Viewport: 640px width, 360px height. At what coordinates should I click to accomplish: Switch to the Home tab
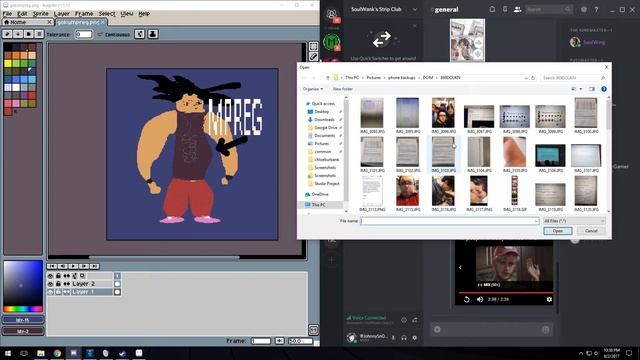click(x=27, y=22)
